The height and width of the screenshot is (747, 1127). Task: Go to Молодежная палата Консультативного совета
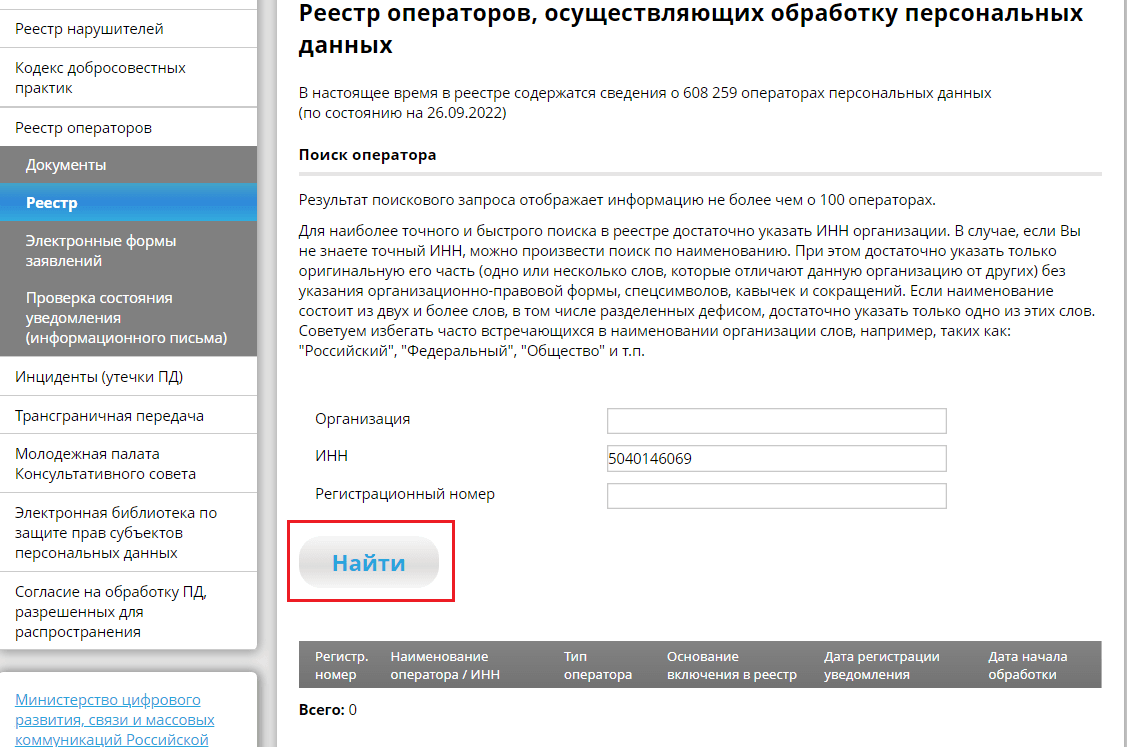(x=105, y=464)
